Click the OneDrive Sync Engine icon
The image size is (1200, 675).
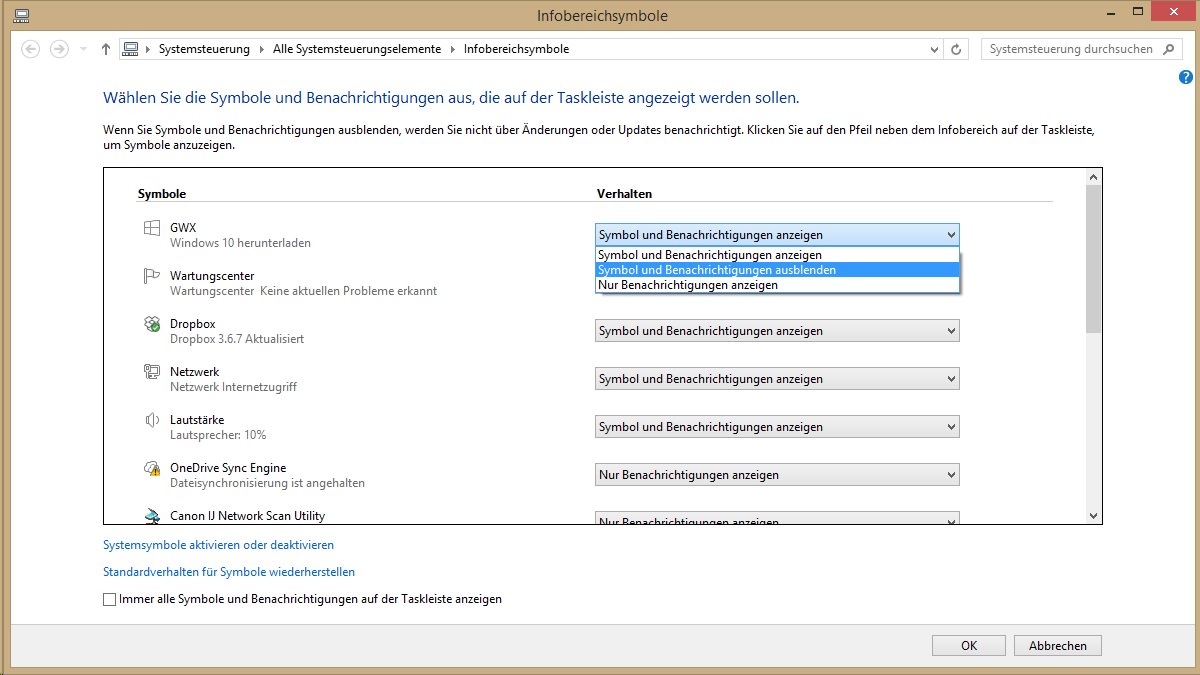coord(152,468)
